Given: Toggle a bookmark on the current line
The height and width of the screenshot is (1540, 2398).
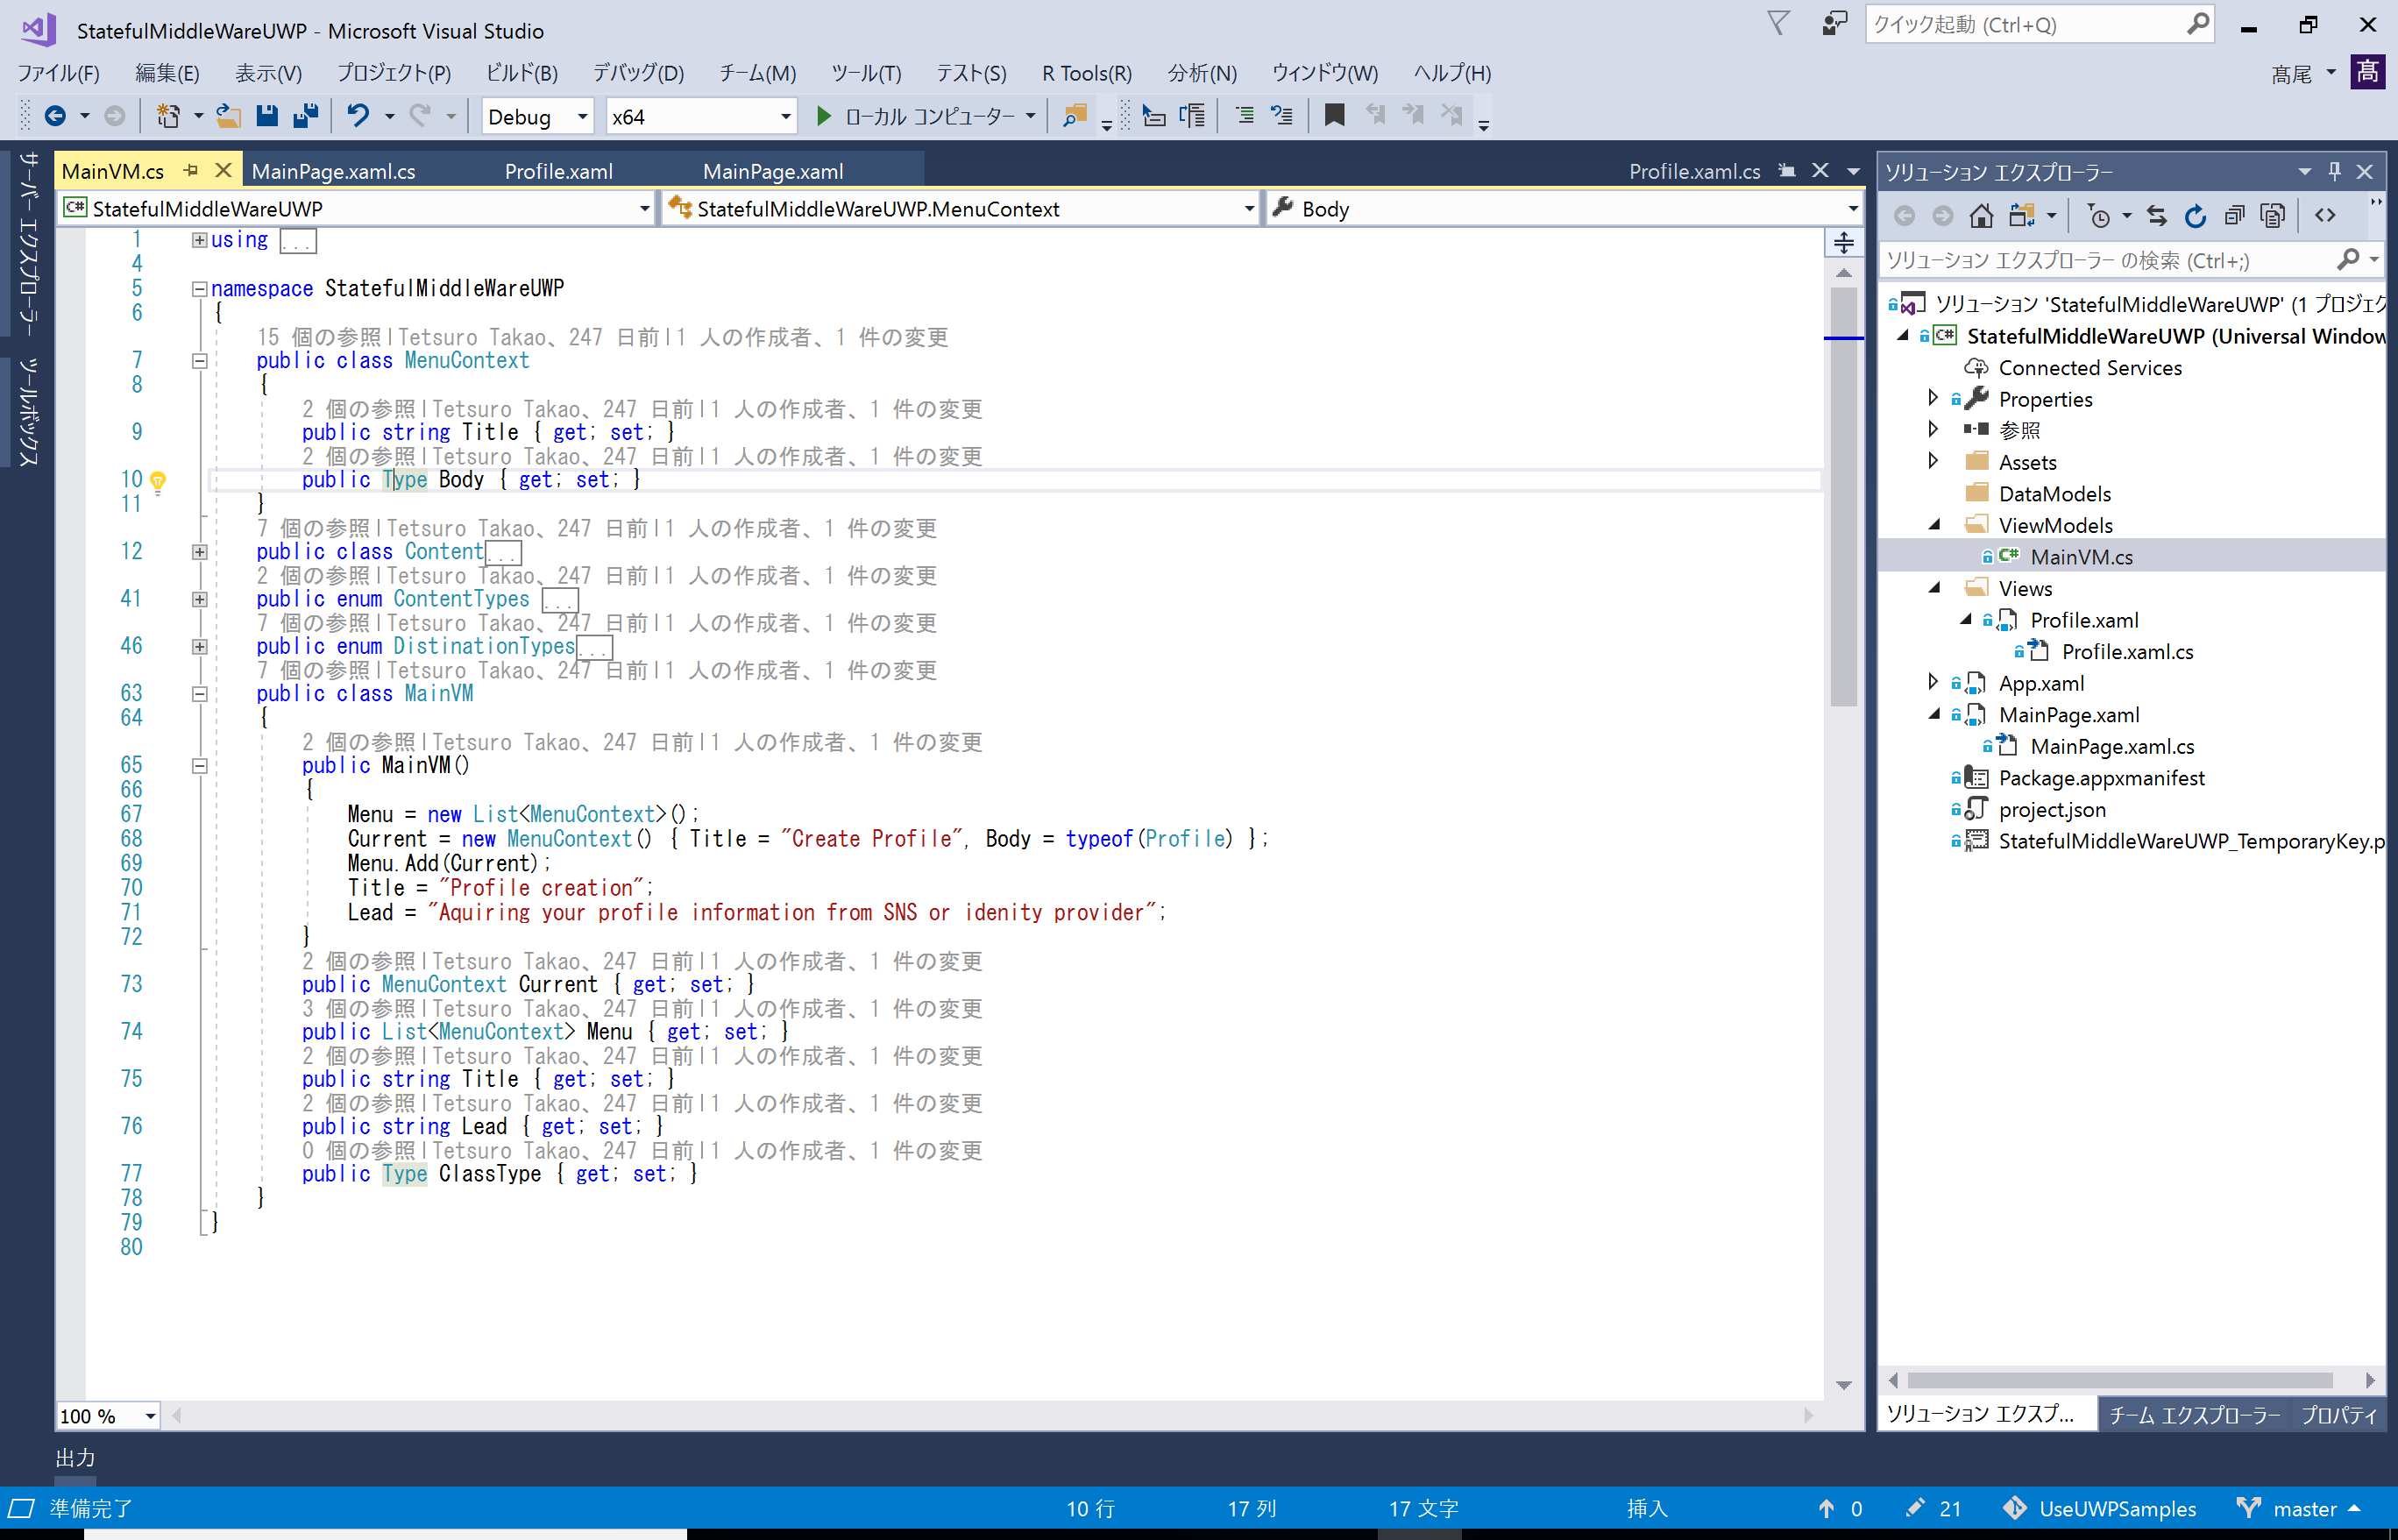Looking at the screenshot, I should (1334, 116).
